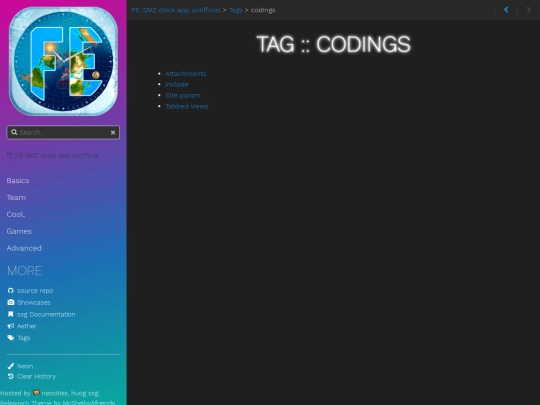Open the FE: SMZ clock app unofficial sidebar link
The width and height of the screenshot is (540, 405).
pos(53,156)
